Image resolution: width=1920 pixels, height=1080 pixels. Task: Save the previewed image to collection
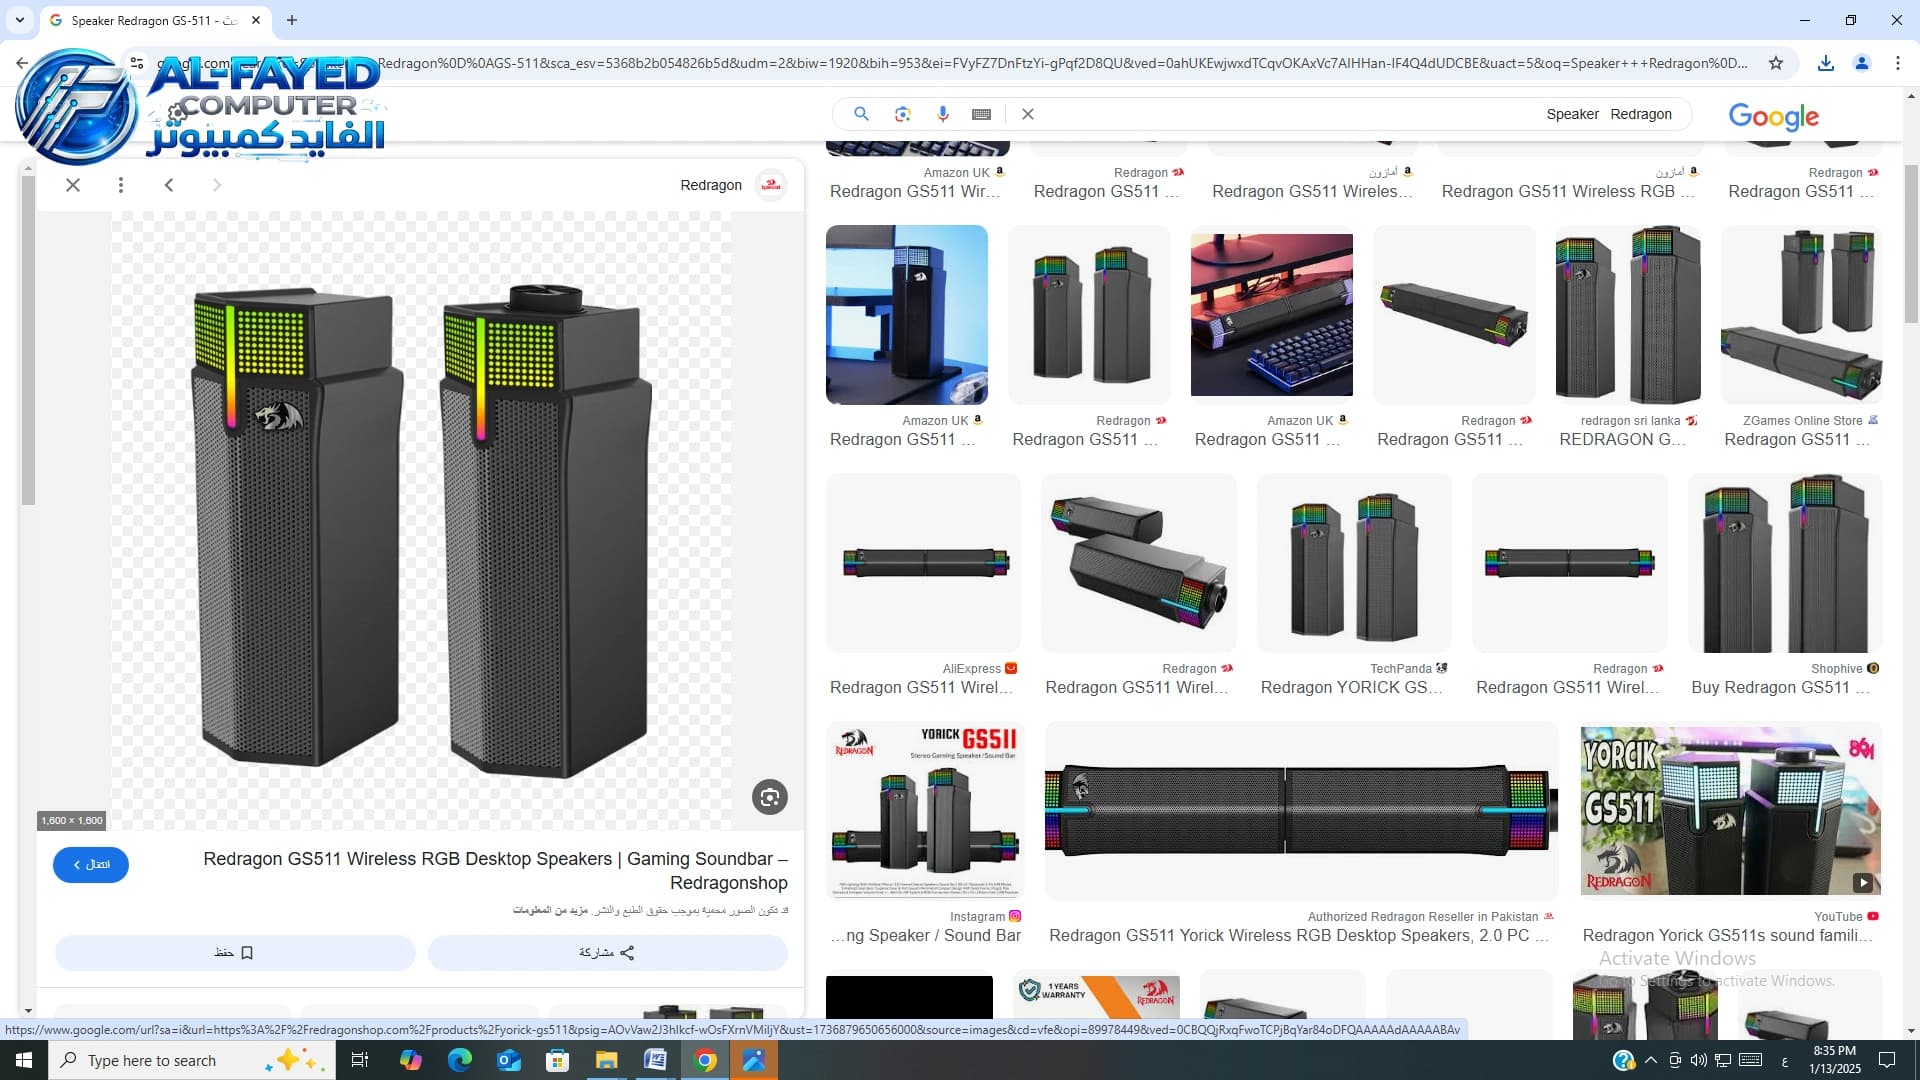point(235,953)
